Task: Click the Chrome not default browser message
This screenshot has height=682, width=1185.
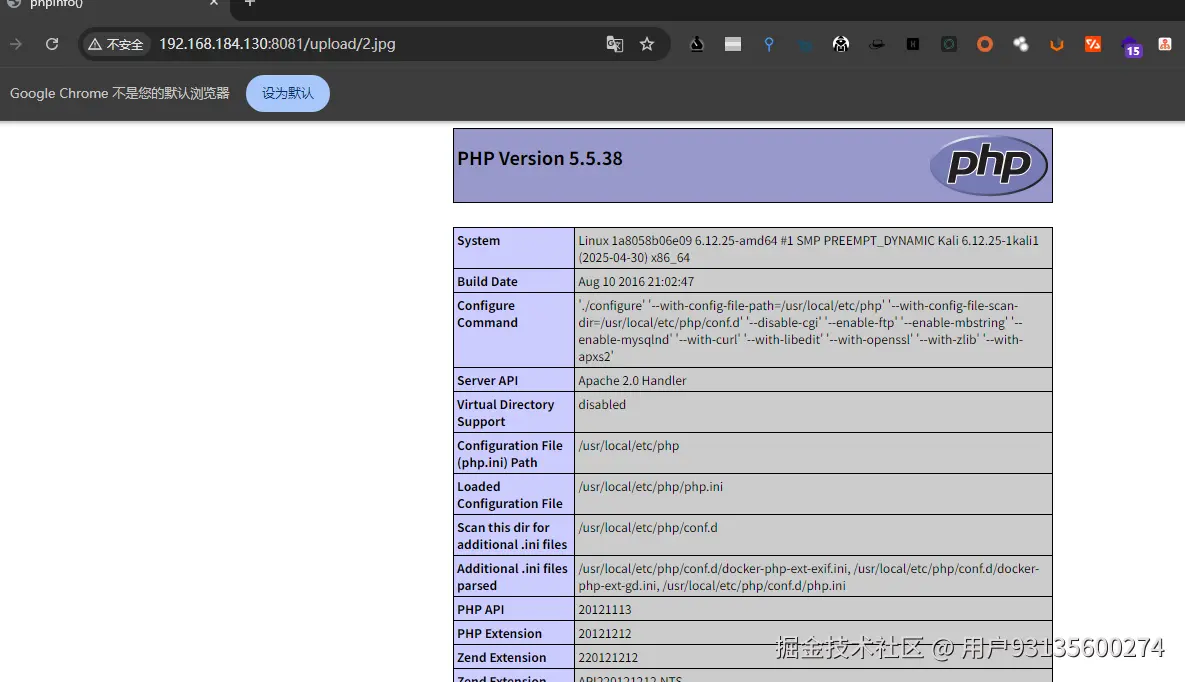Action: point(119,93)
